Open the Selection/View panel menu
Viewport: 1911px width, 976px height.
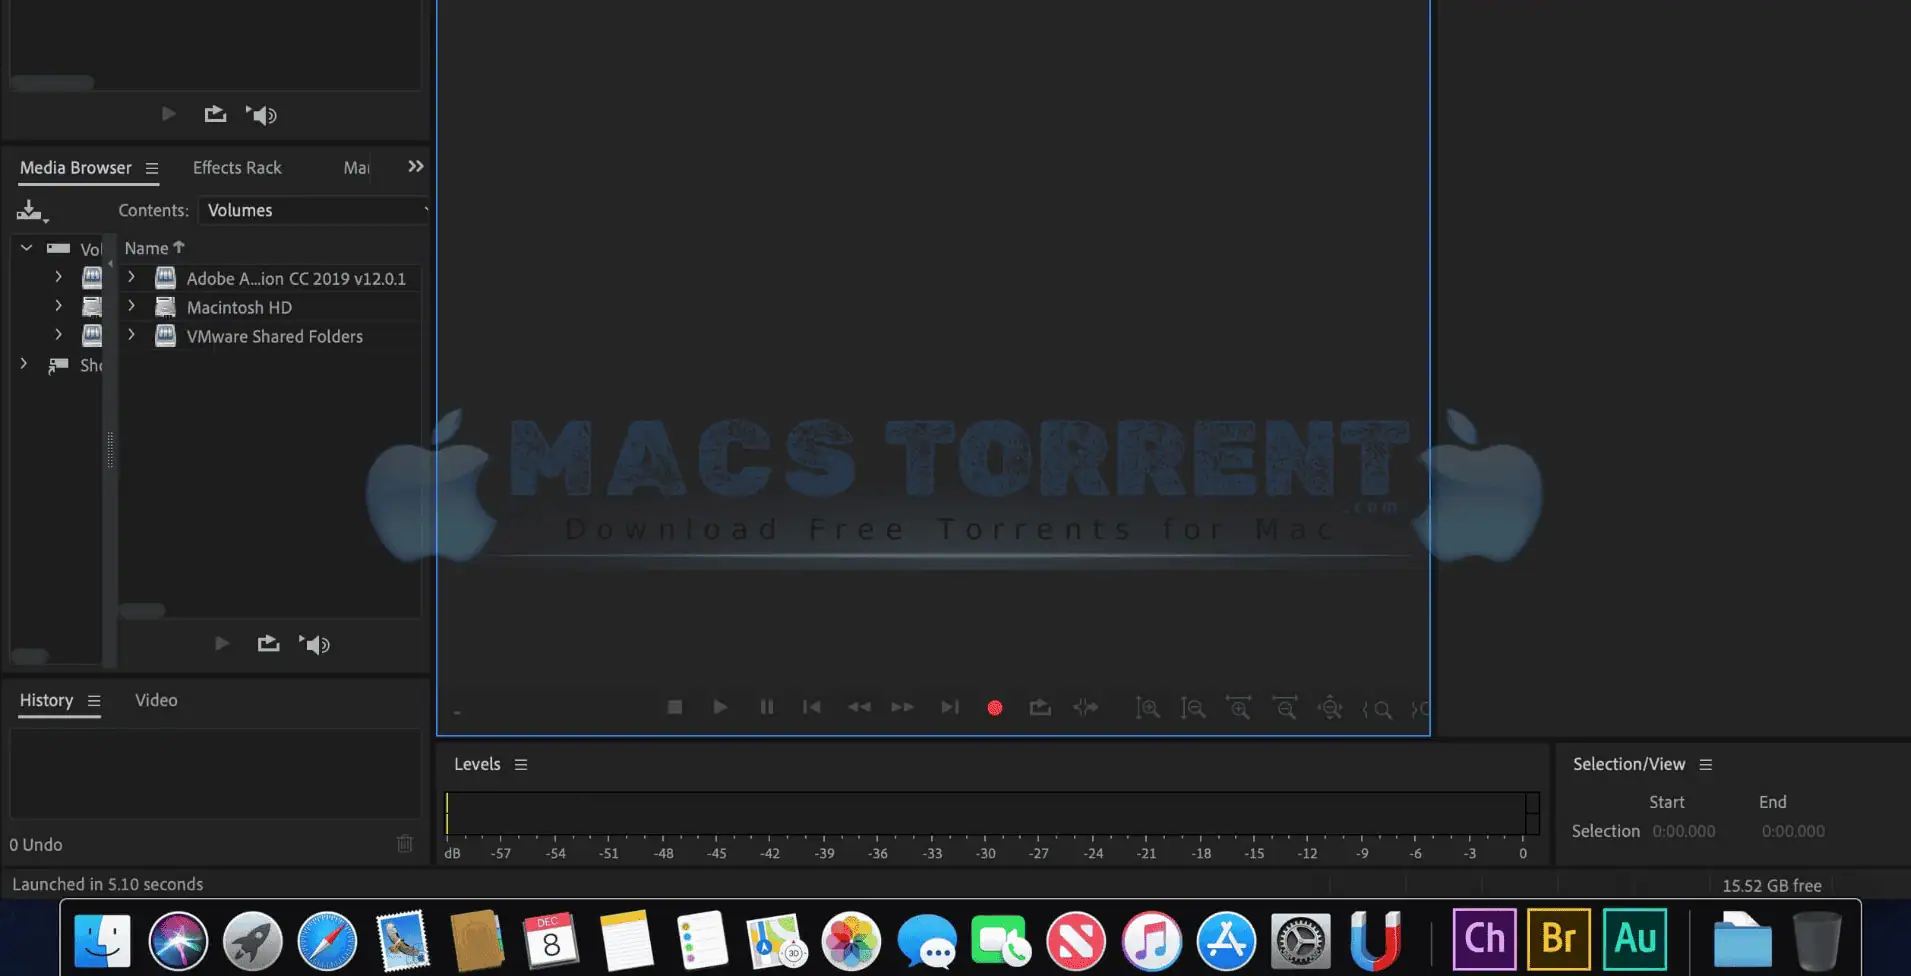1706,764
